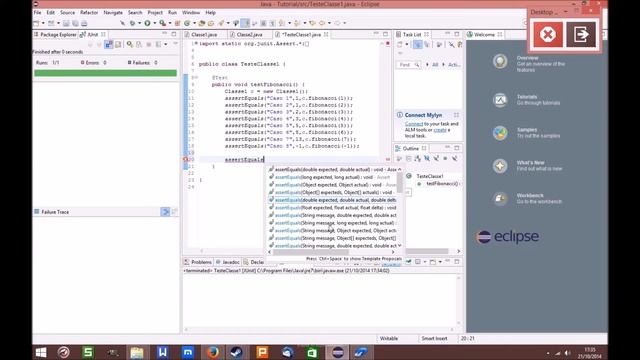Switch to the Package Explorer tab
The height and width of the screenshot is (360, 640).
point(55,35)
